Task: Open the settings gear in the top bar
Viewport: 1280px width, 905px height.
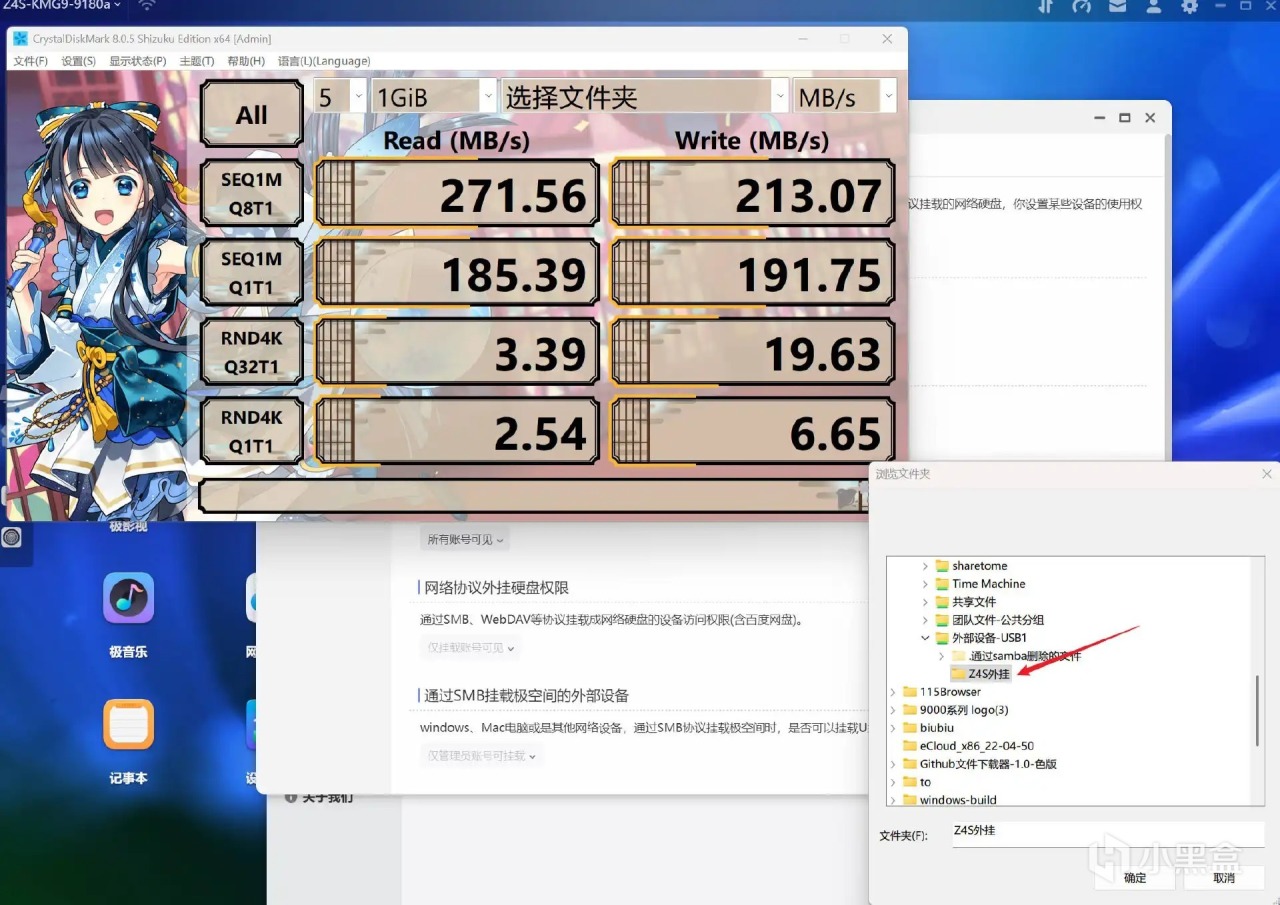Action: [1189, 6]
